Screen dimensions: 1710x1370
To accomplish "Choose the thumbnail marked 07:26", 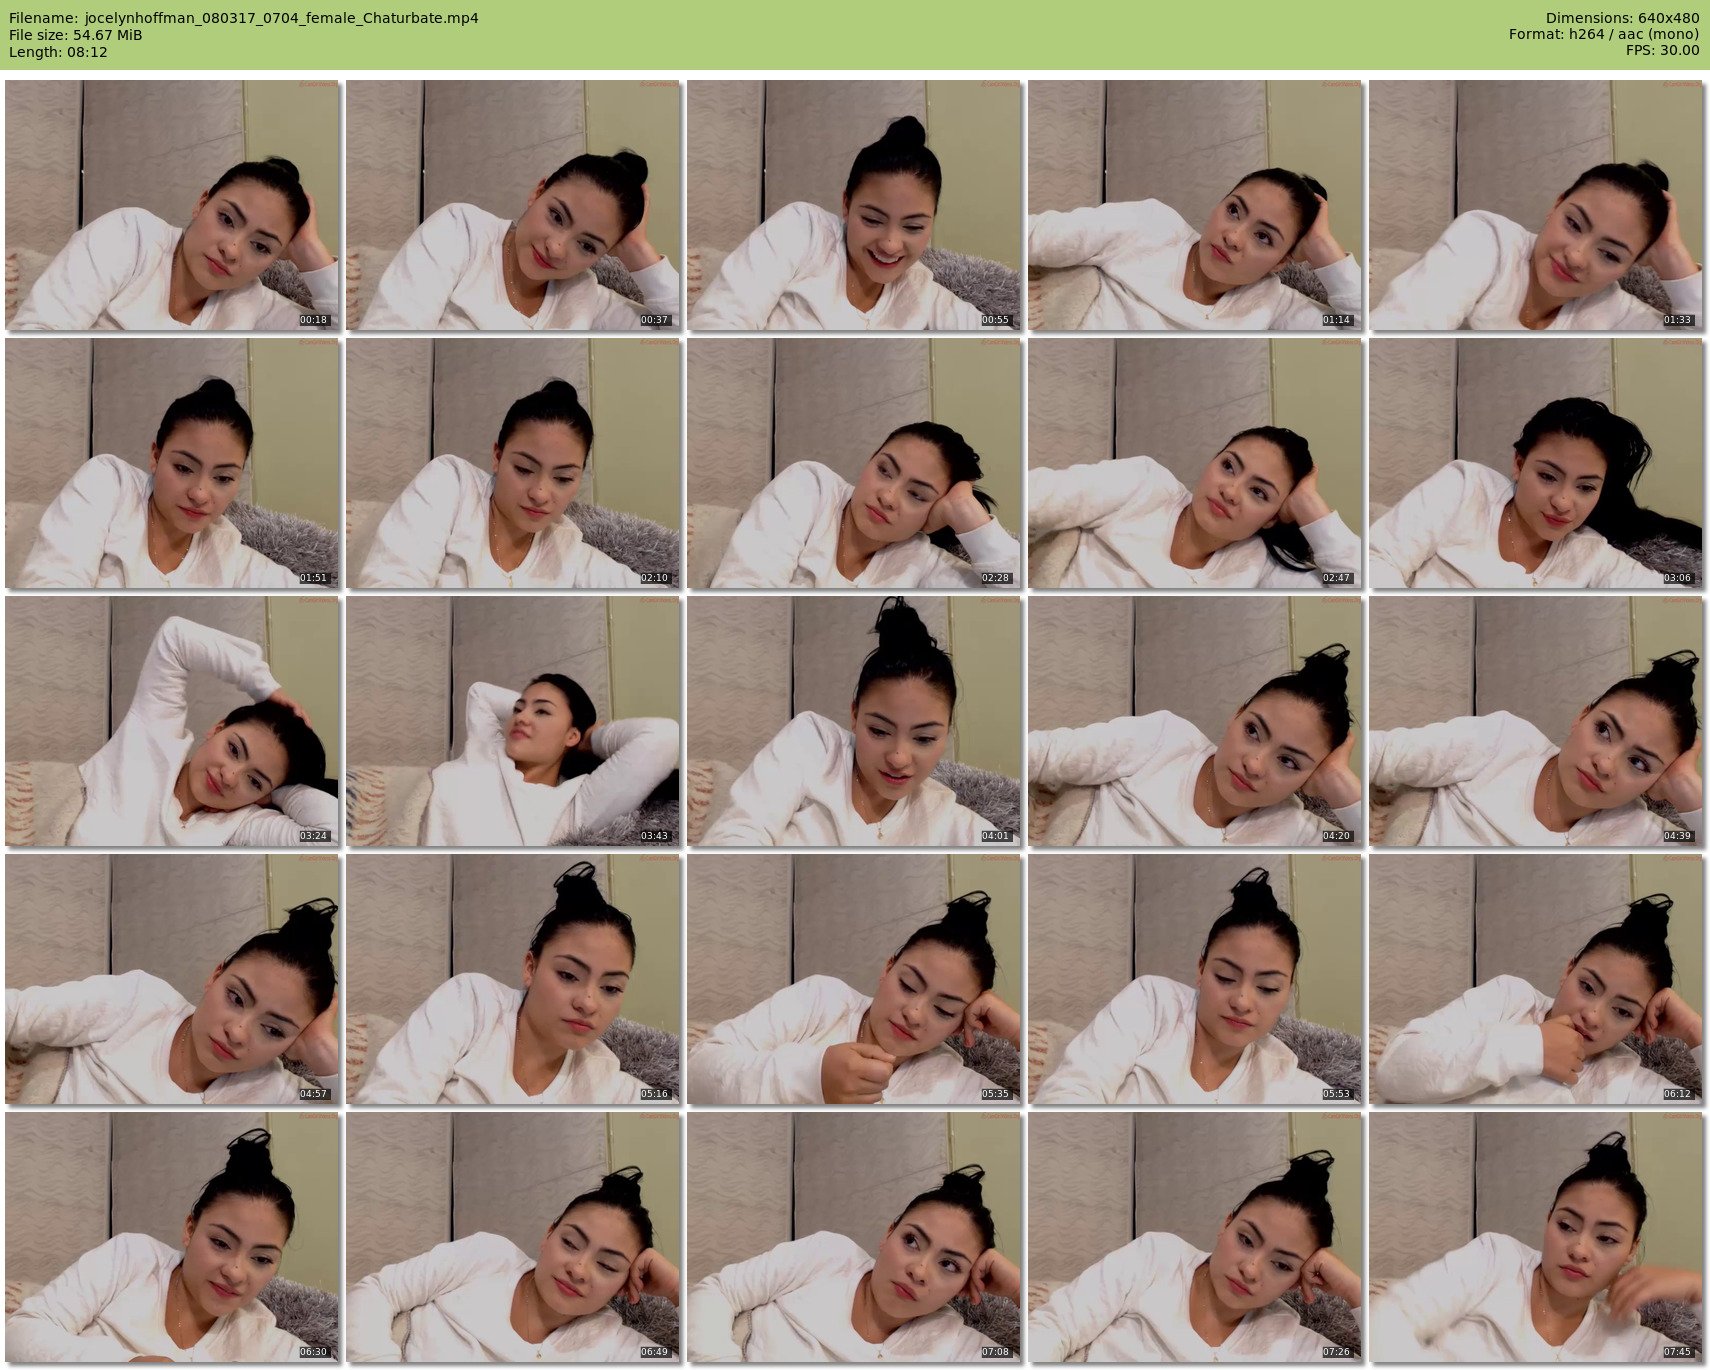I will [x=1195, y=1237].
